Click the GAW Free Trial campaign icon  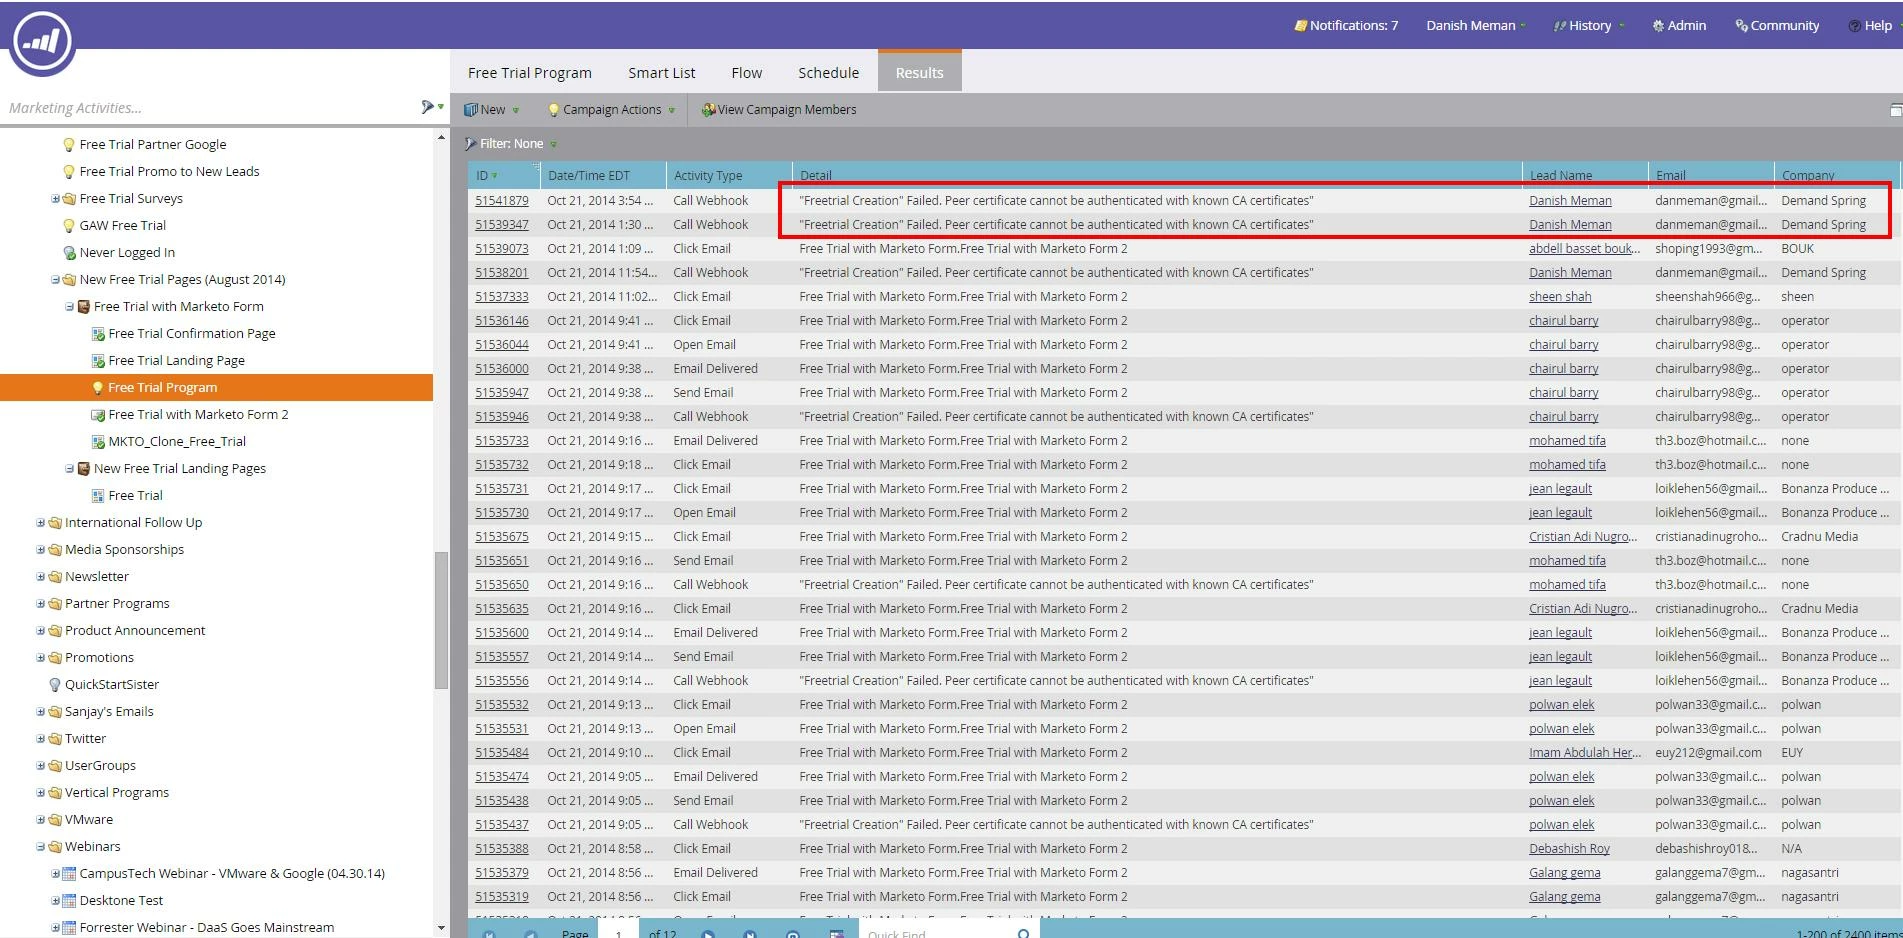pyautogui.click(x=69, y=226)
